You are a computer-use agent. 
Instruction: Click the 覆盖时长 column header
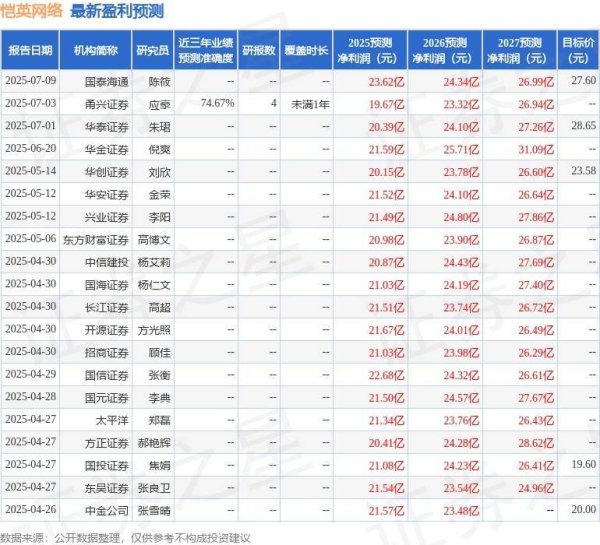click(x=306, y=50)
